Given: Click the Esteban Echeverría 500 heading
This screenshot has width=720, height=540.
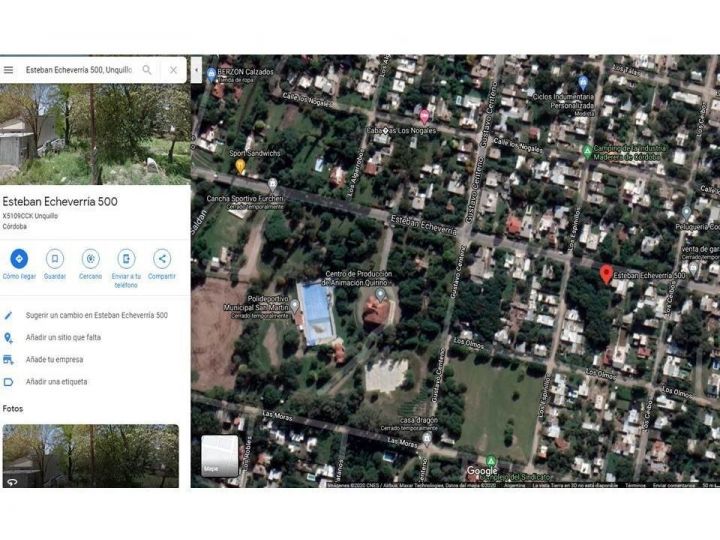Looking at the screenshot, I should (60, 201).
